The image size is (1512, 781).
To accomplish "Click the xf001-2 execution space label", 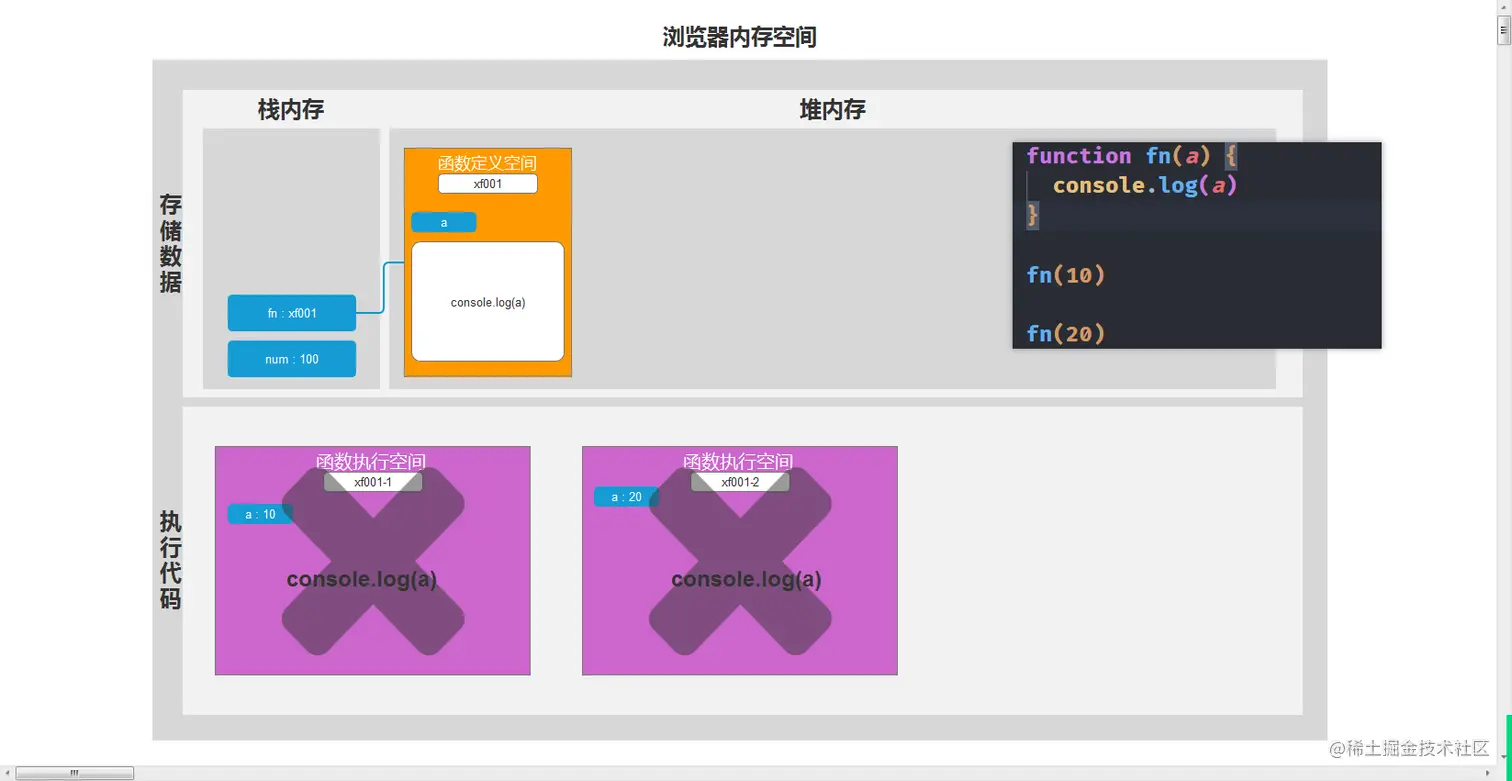I will coord(740,482).
